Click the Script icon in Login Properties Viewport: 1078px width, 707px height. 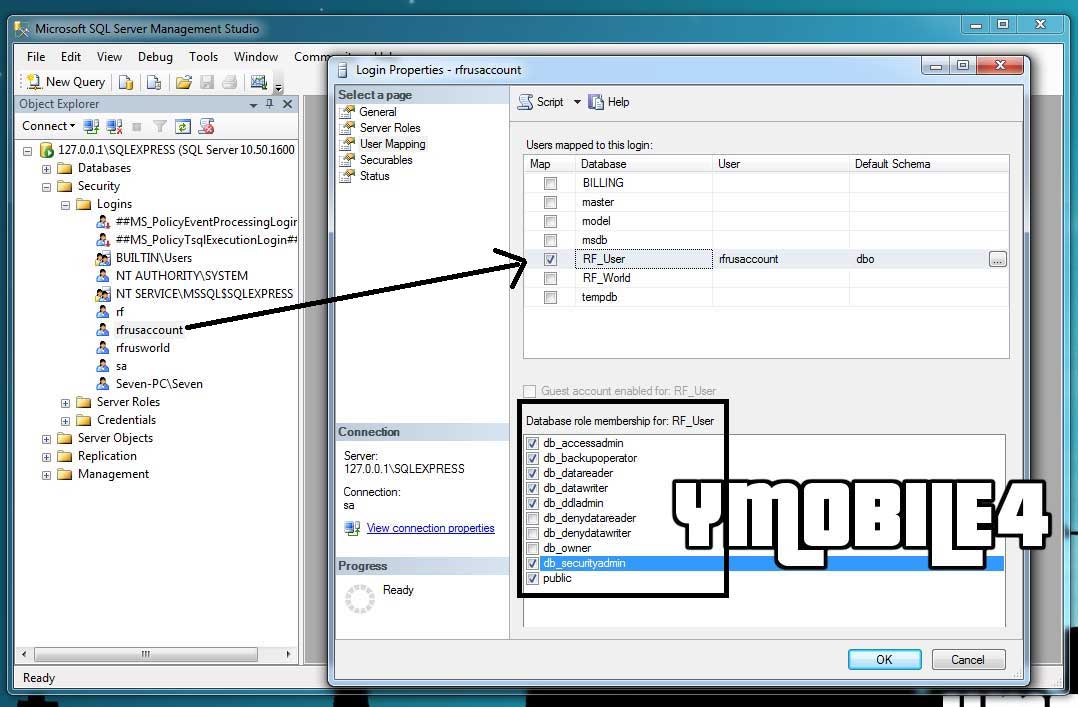point(526,102)
